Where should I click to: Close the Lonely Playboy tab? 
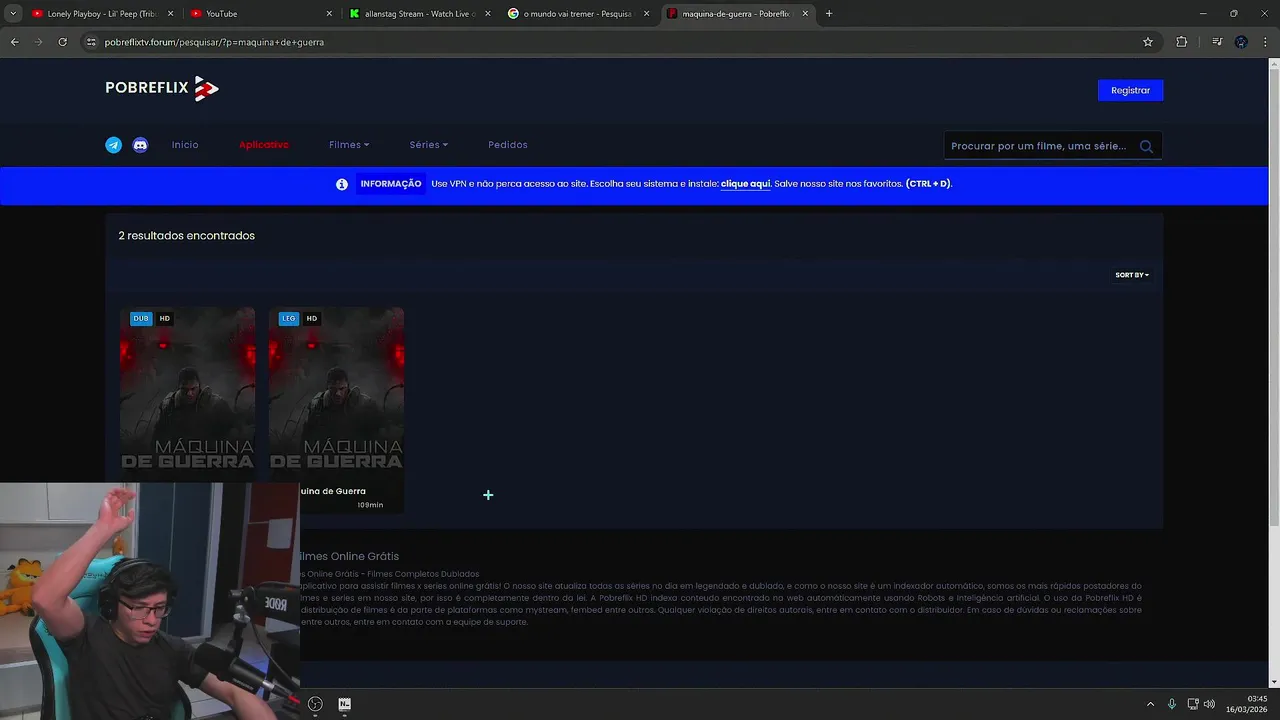point(170,14)
